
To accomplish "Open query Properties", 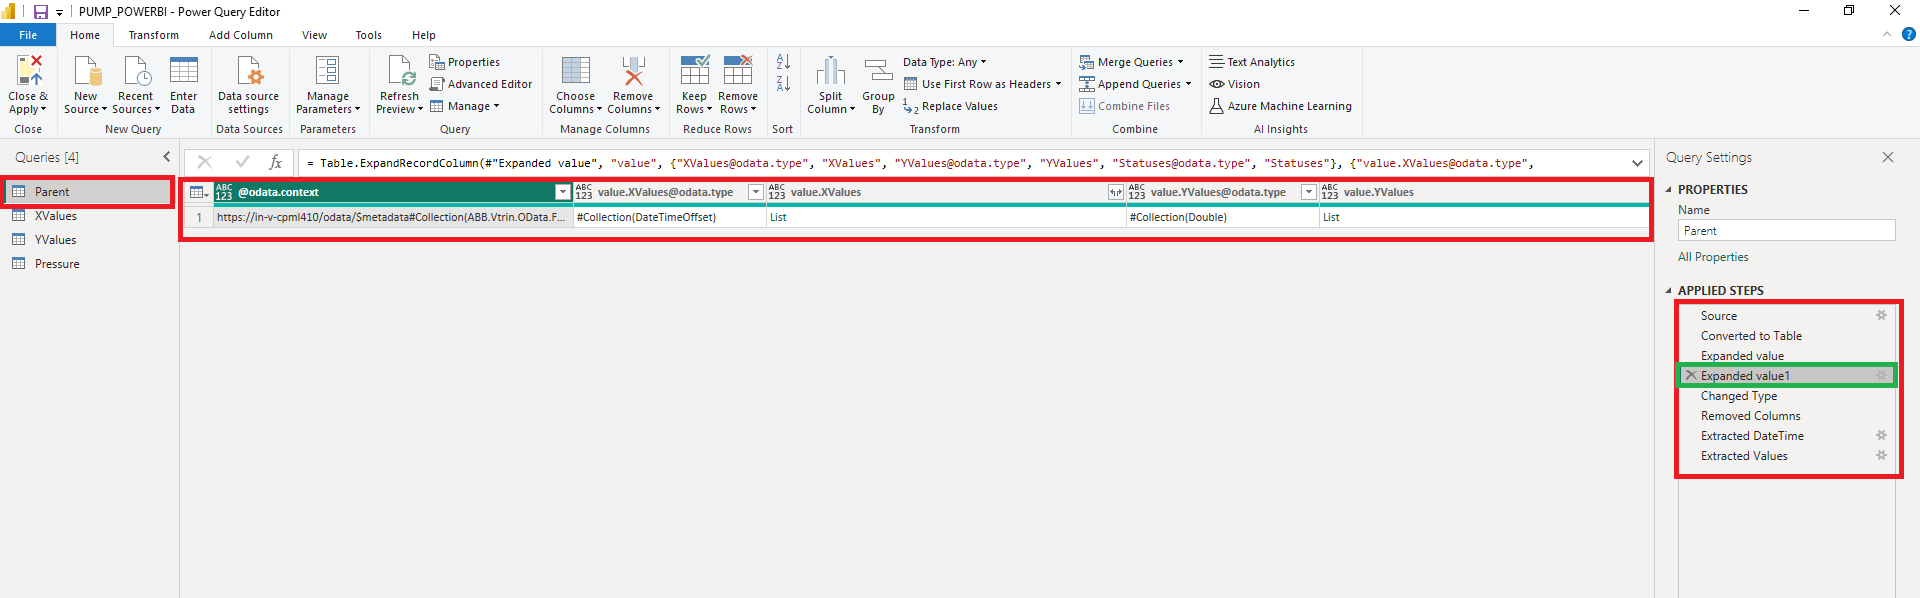I will point(465,62).
